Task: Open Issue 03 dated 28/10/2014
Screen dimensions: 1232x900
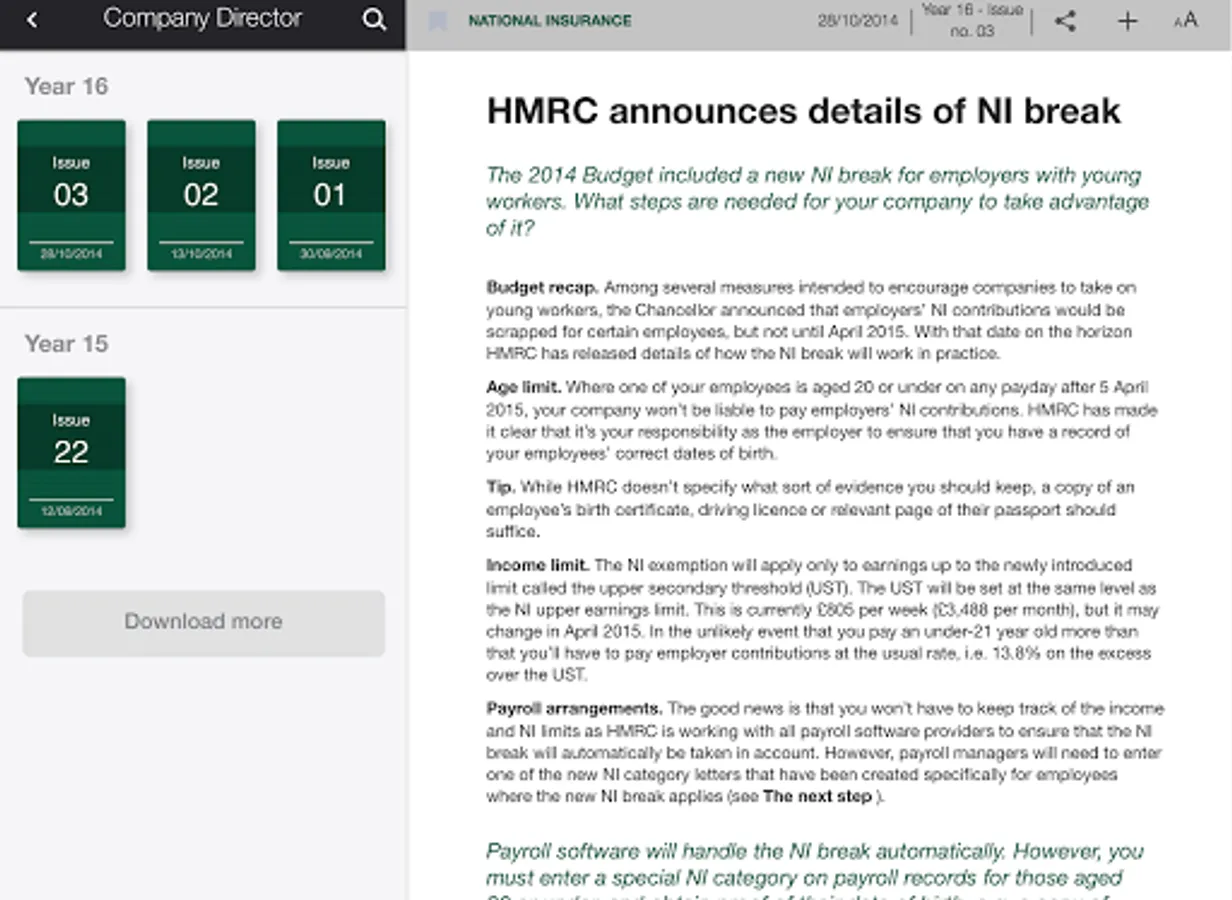Action: click(71, 195)
